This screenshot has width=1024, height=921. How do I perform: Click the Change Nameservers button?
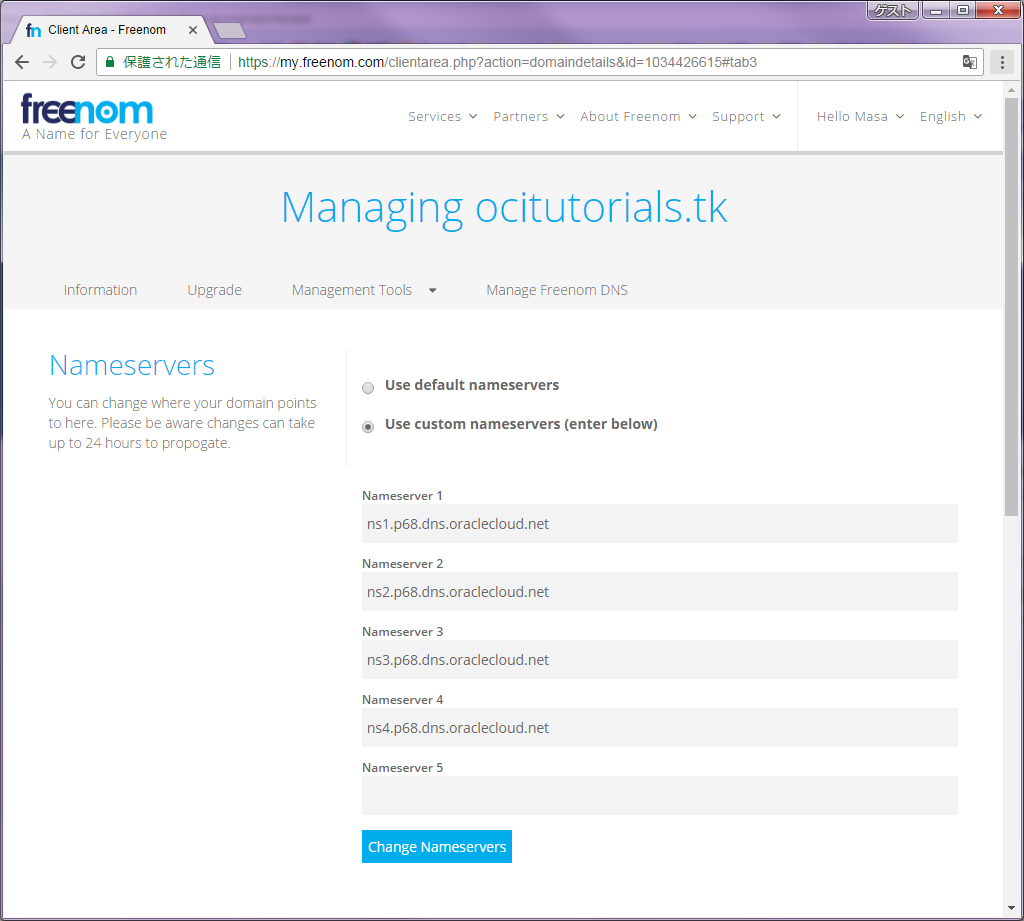(x=437, y=847)
